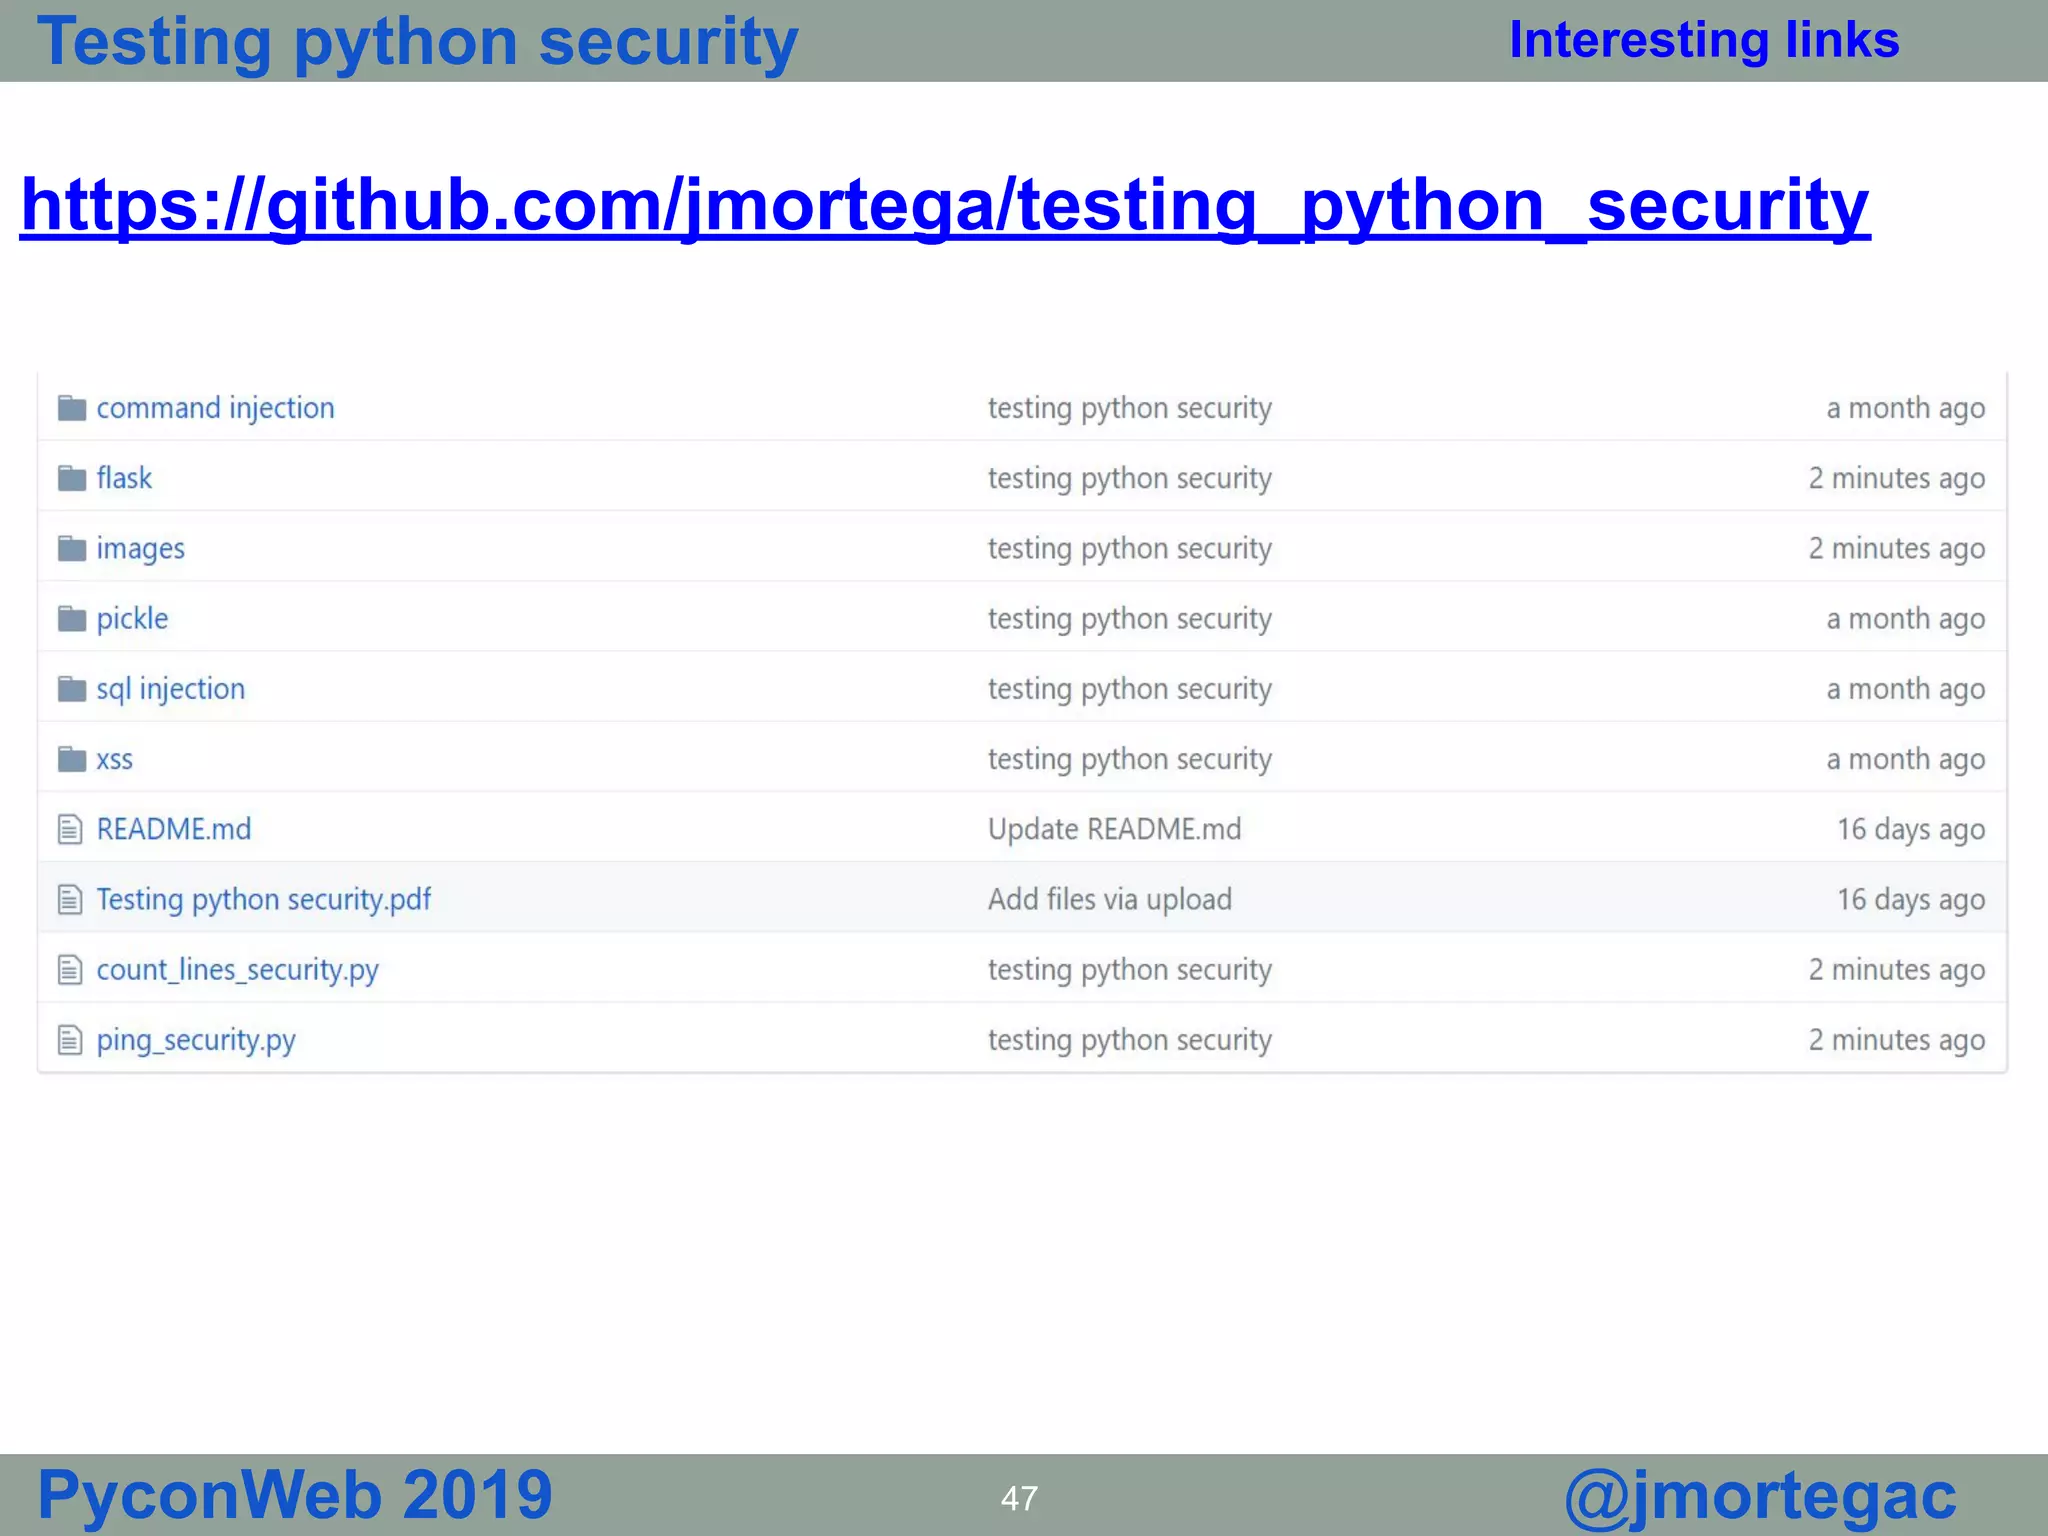Click the xss row commit message
Image resolution: width=2048 pixels, height=1536 pixels.
1130,759
